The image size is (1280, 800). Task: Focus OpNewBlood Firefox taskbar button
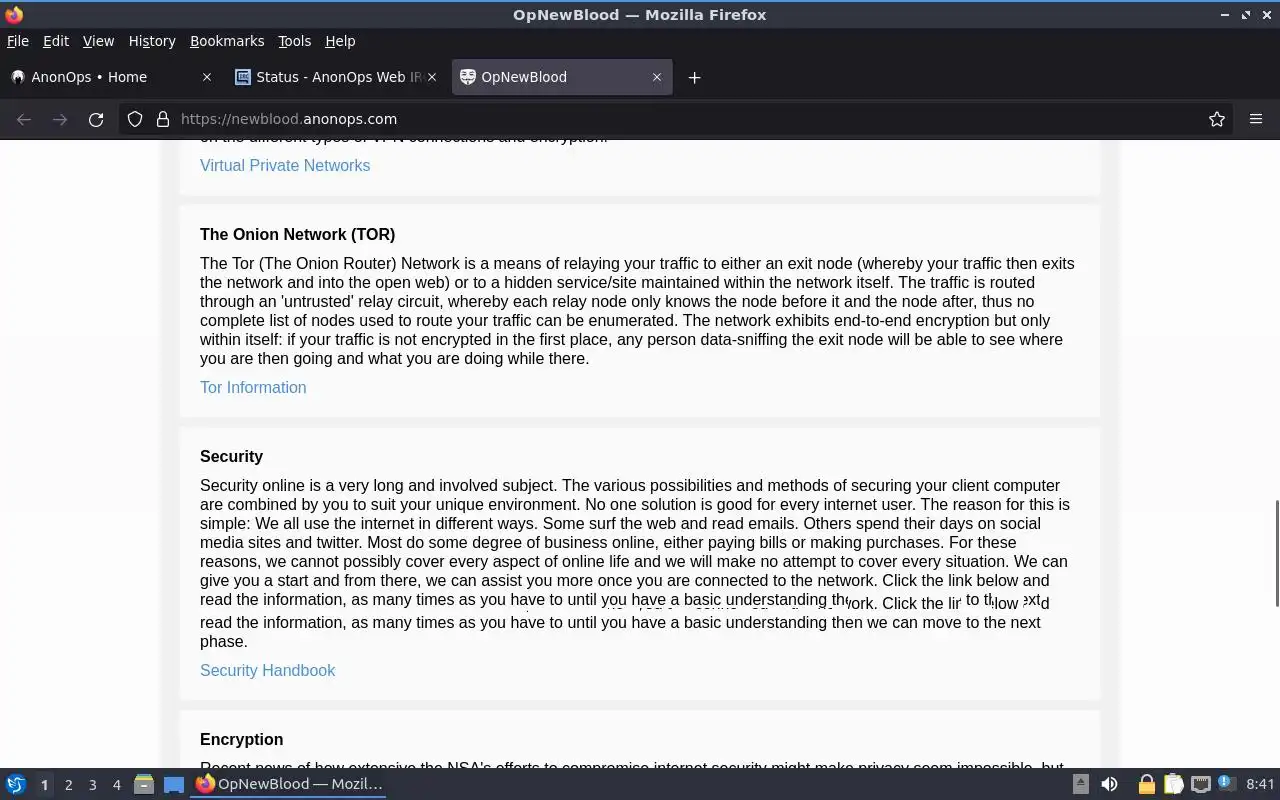click(x=289, y=784)
